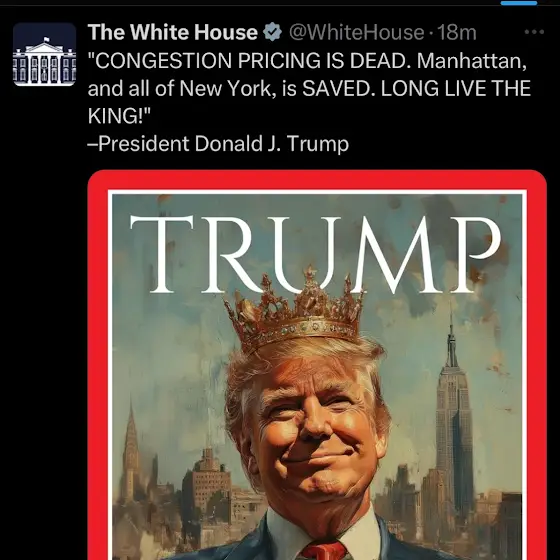
Task: Click the large TRUMP title on cover
Action: (315, 255)
